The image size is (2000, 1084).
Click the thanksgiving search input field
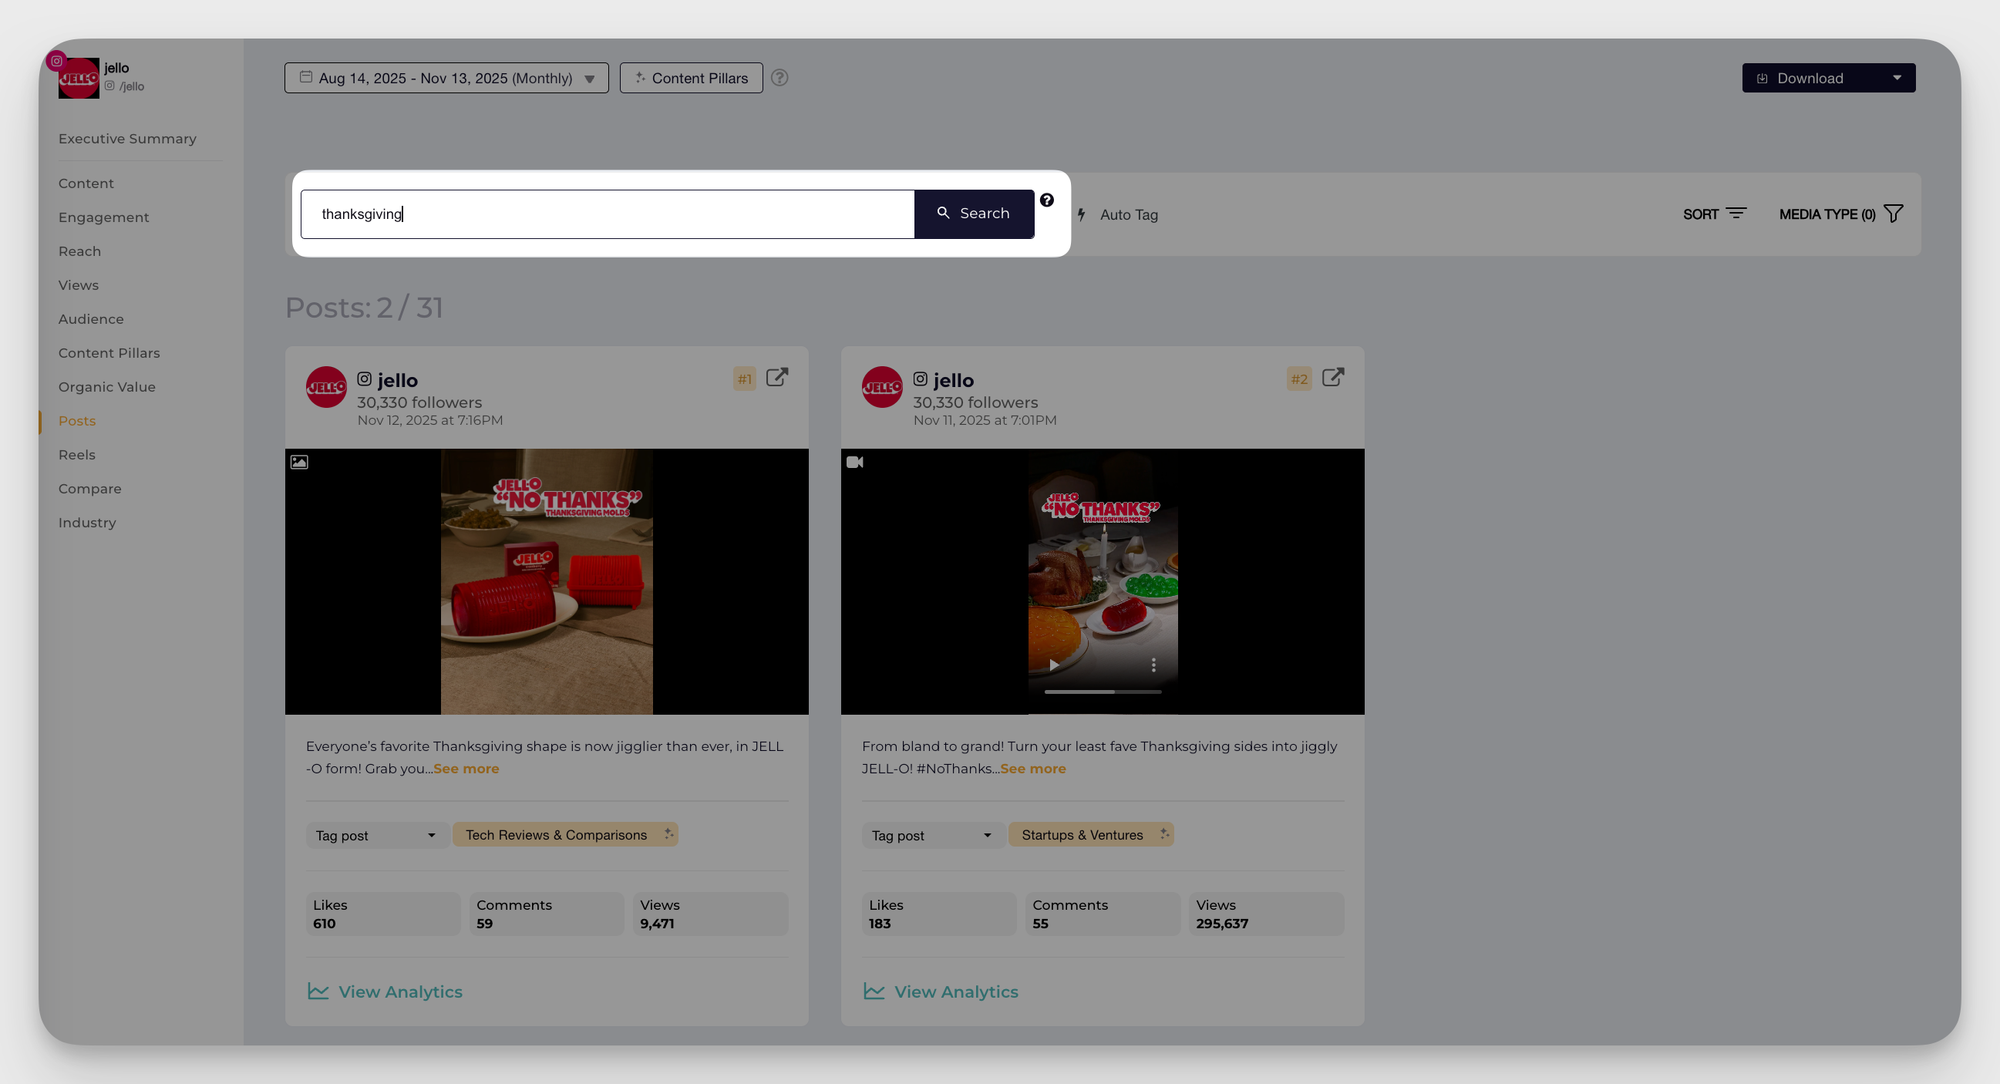click(x=607, y=214)
